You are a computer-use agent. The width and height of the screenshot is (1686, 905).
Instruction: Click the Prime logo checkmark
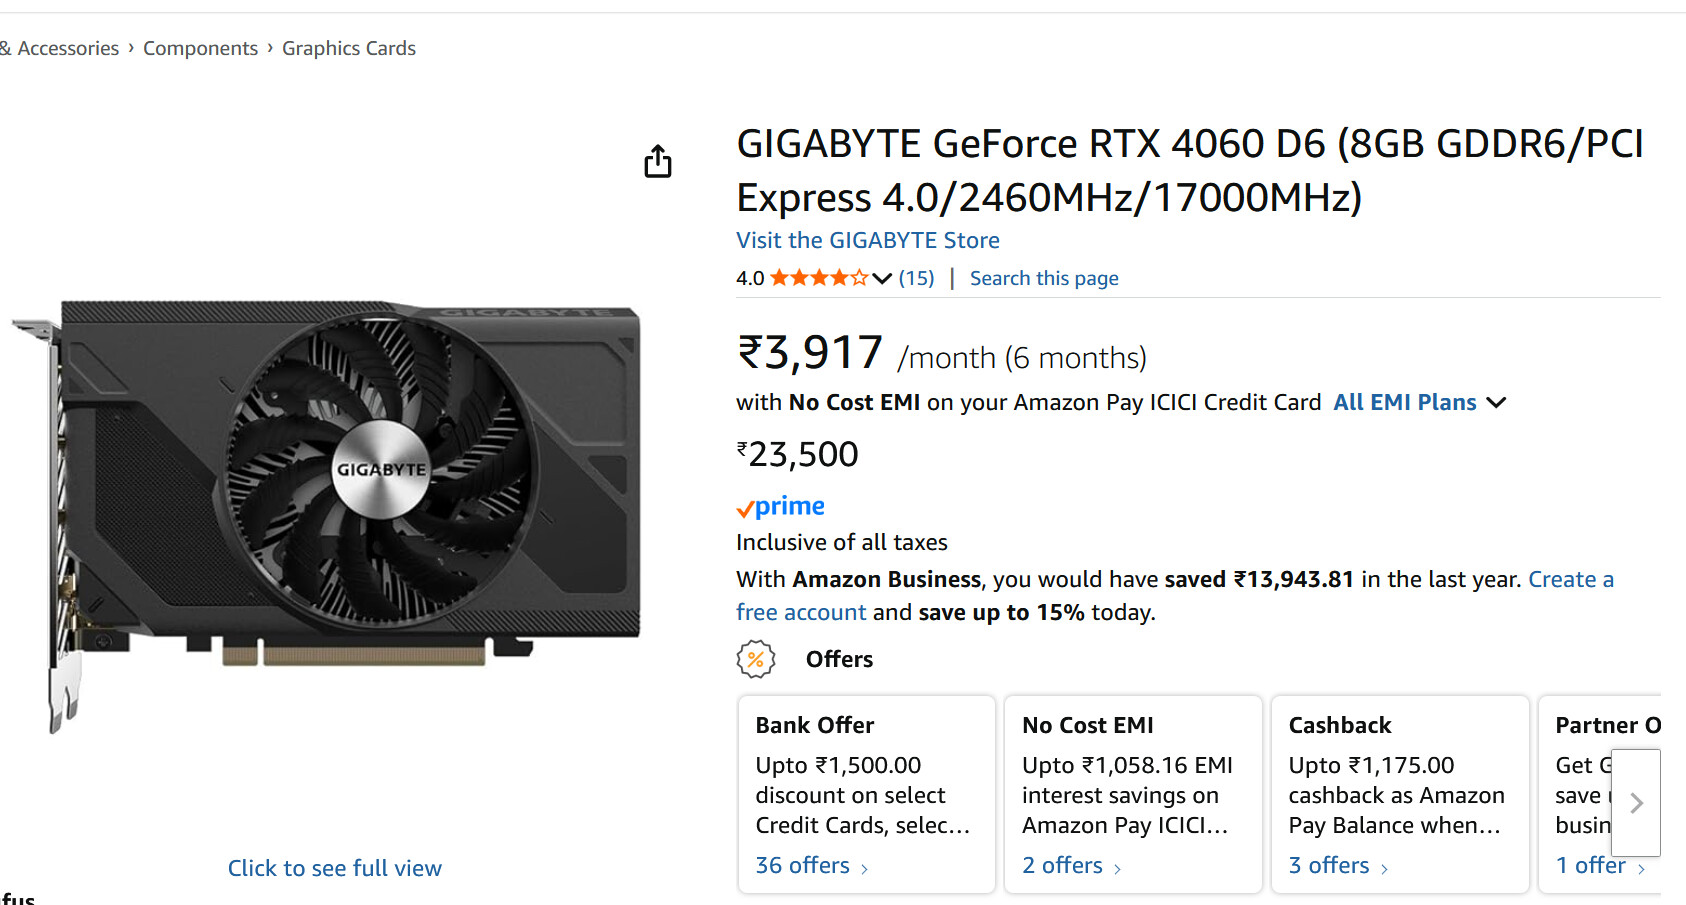click(745, 509)
